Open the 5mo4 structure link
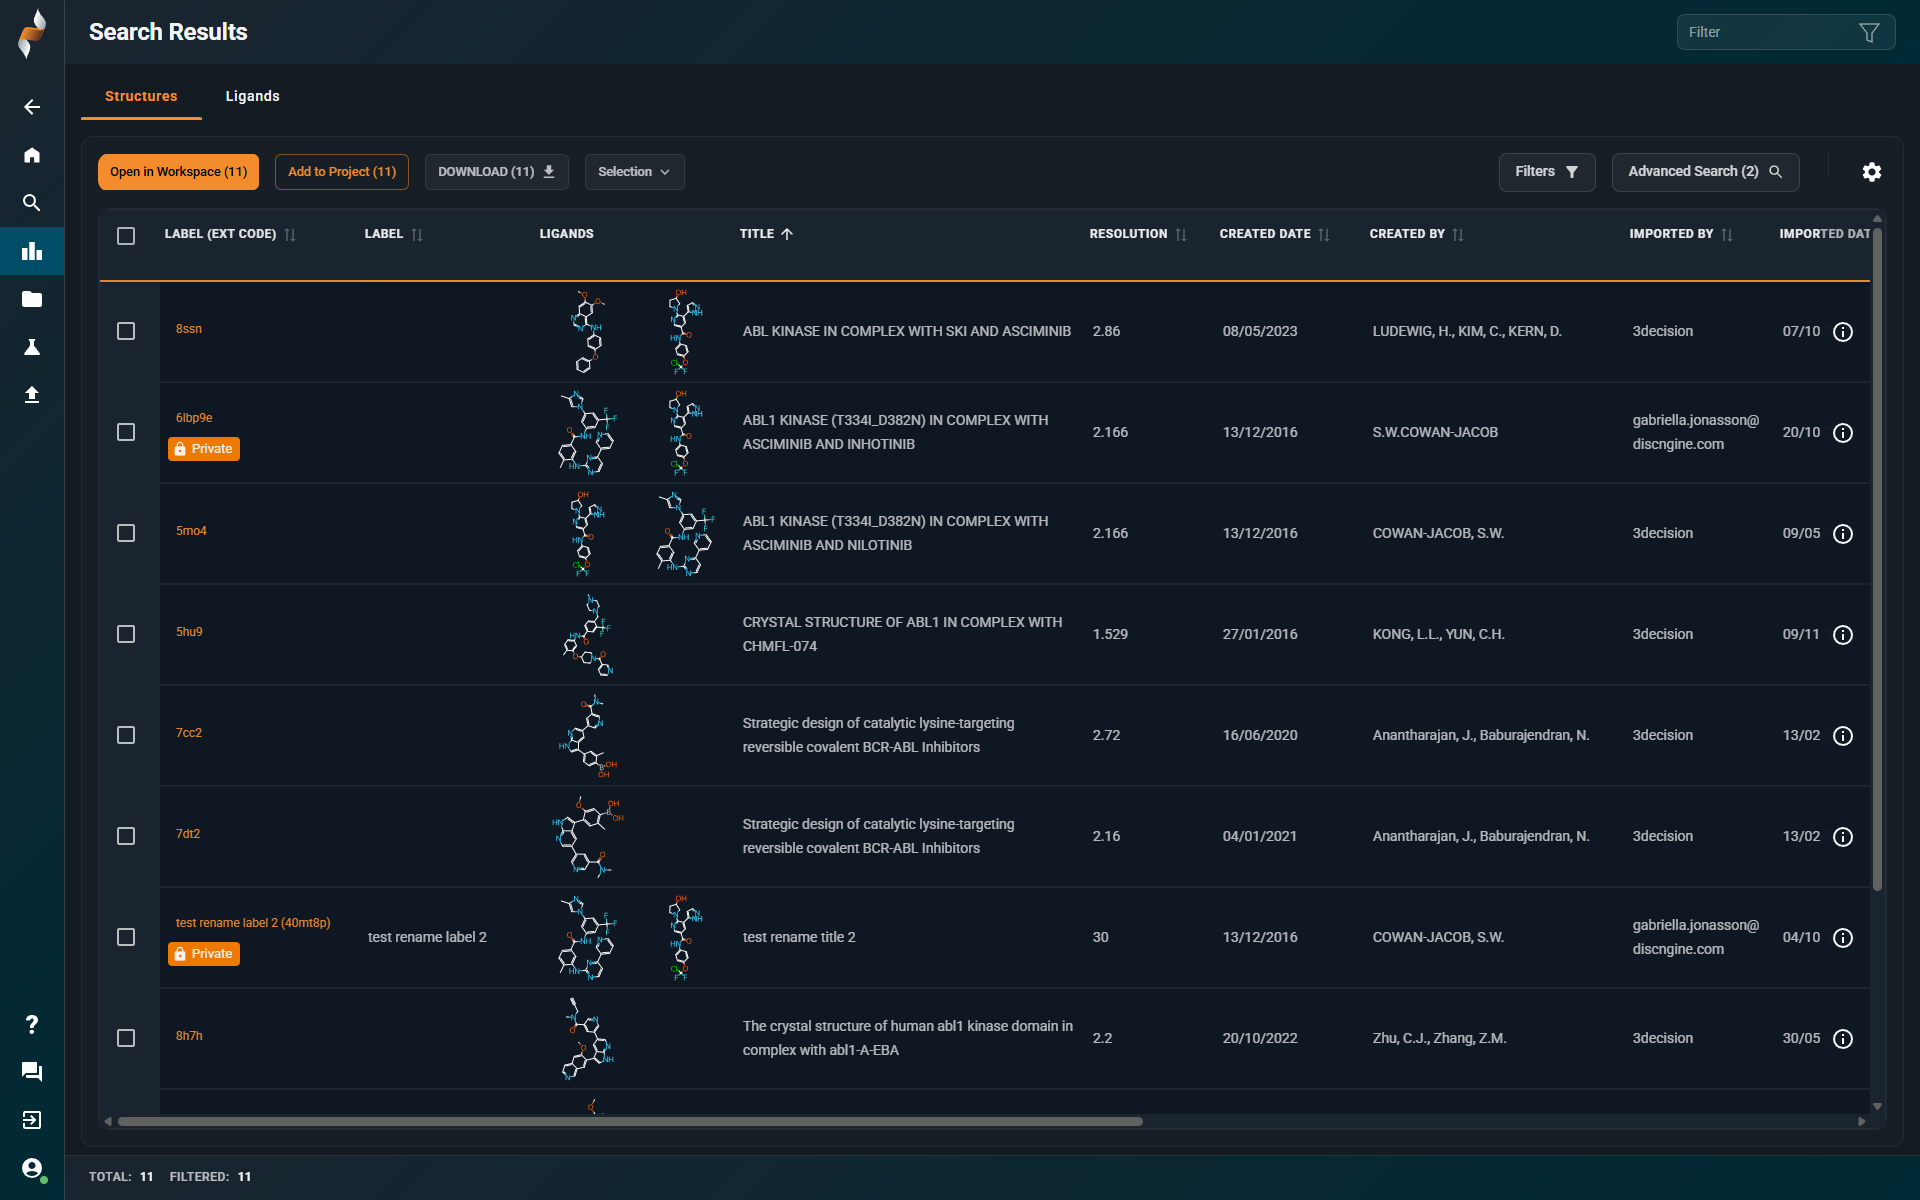The width and height of the screenshot is (1920, 1200). pyautogui.click(x=191, y=531)
